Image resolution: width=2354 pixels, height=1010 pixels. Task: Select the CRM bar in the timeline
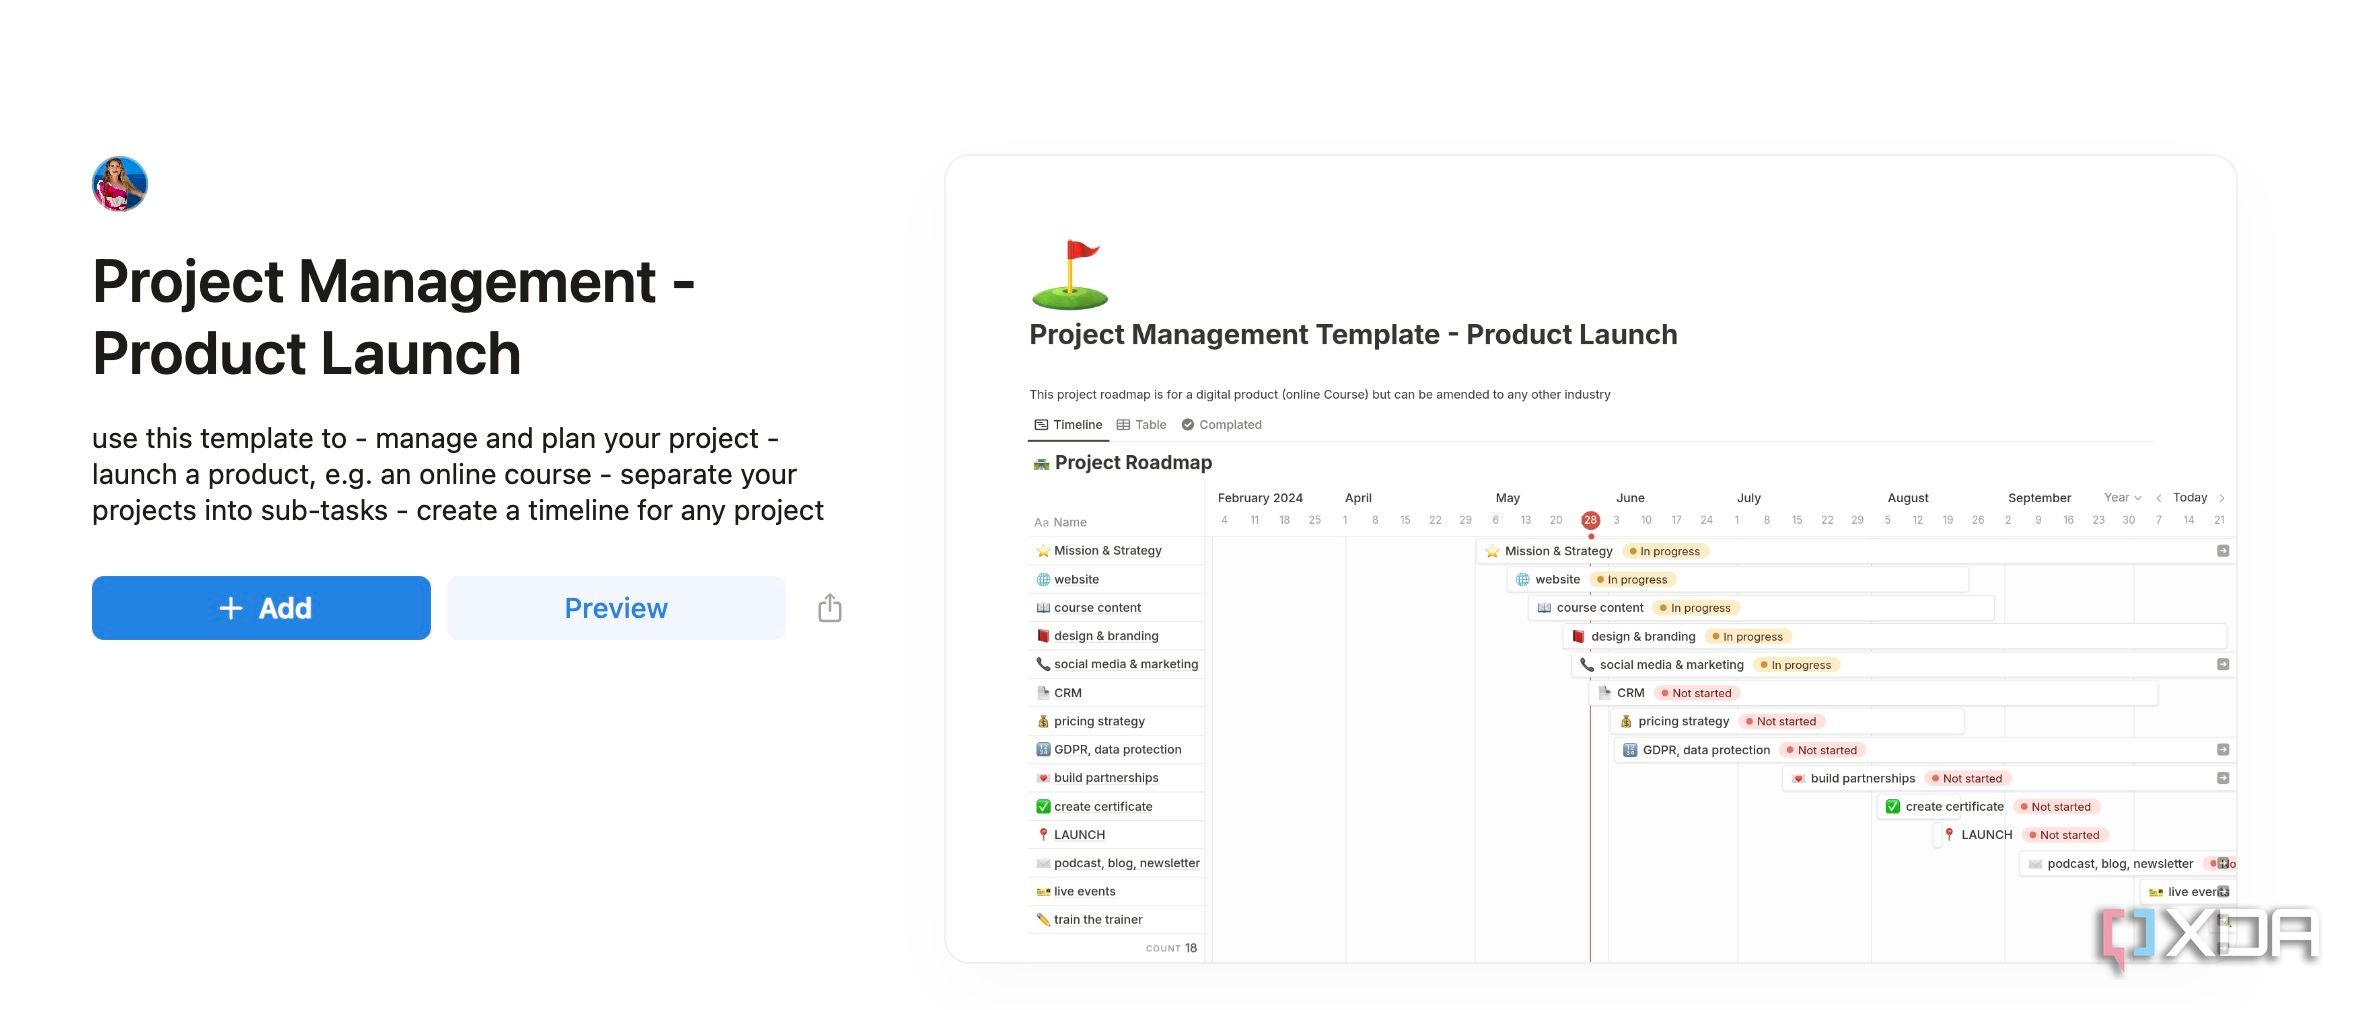tap(1873, 692)
